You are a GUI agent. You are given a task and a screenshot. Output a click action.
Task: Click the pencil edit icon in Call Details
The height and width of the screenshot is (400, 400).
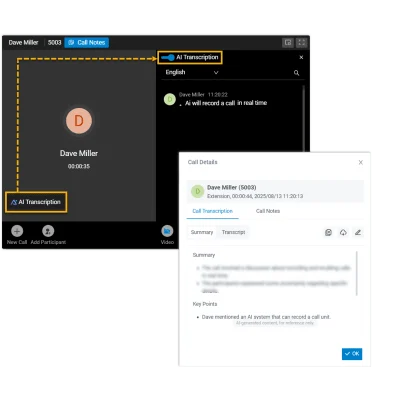tap(358, 232)
